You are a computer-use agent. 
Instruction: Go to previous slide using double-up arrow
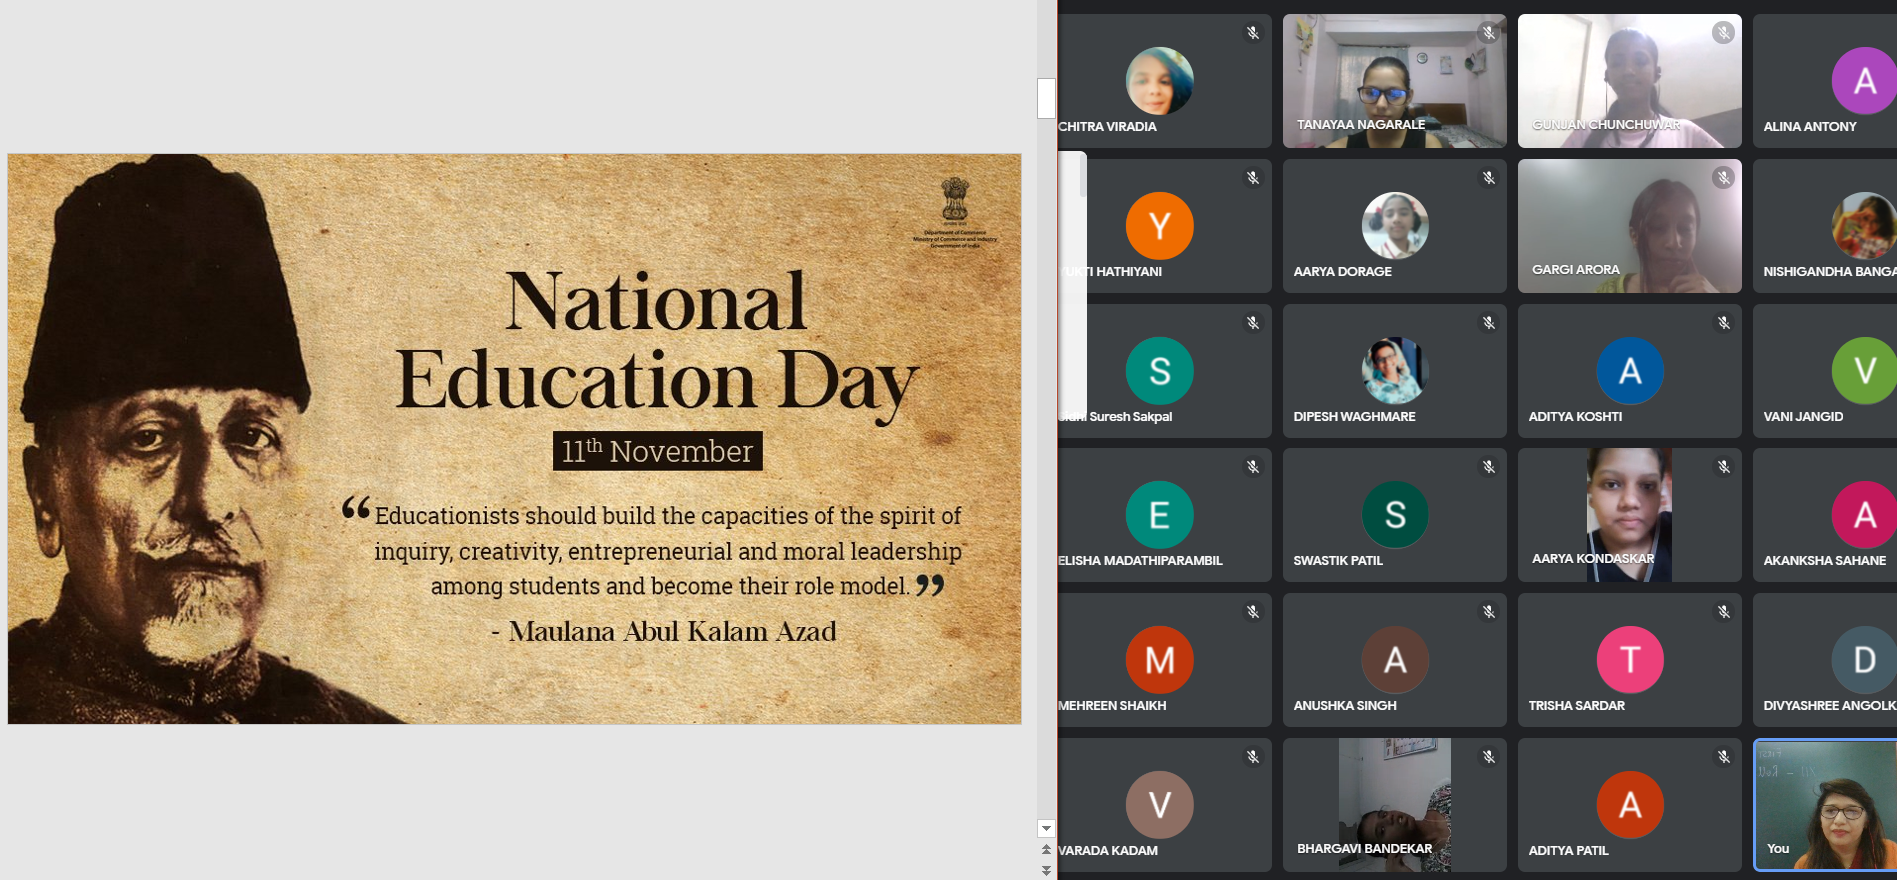tap(1046, 850)
